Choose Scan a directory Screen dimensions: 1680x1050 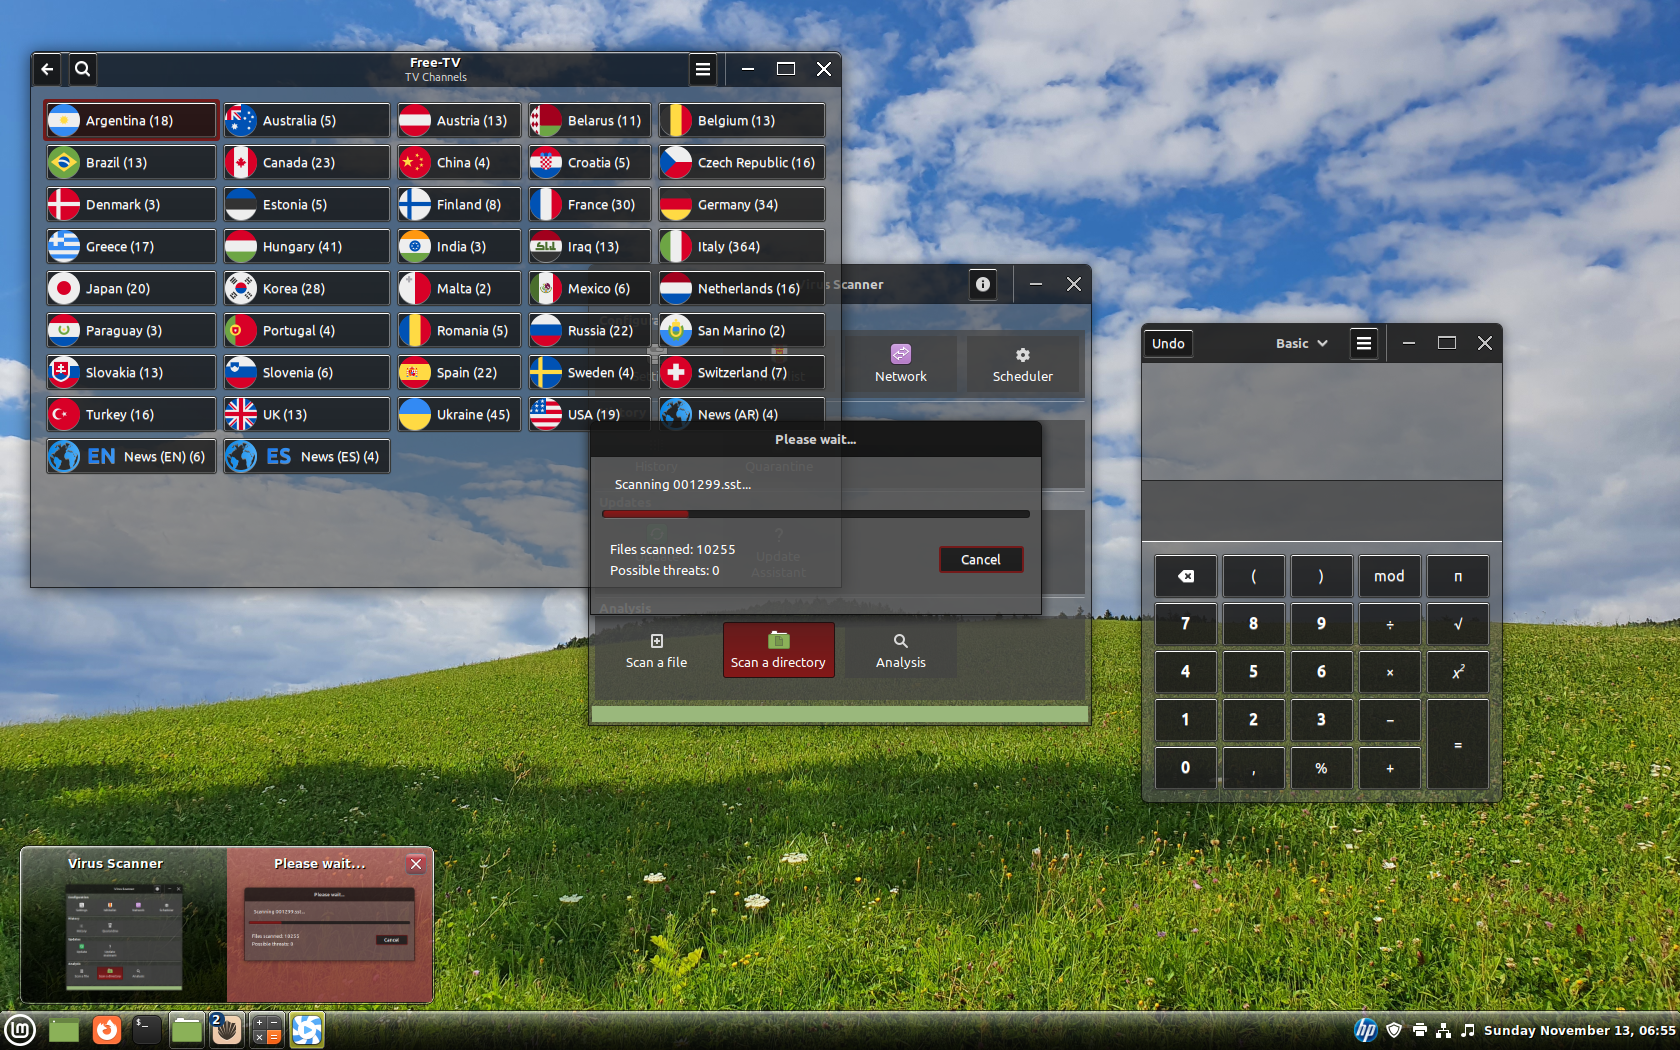(779, 651)
